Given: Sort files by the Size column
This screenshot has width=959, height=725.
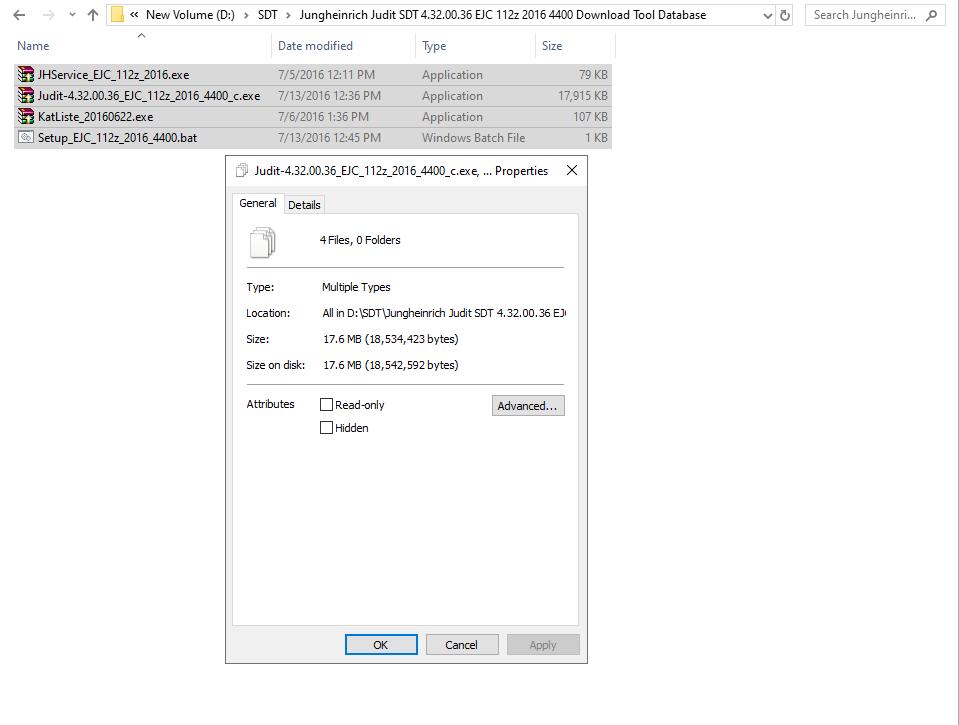Looking at the screenshot, I should point(552,46).
